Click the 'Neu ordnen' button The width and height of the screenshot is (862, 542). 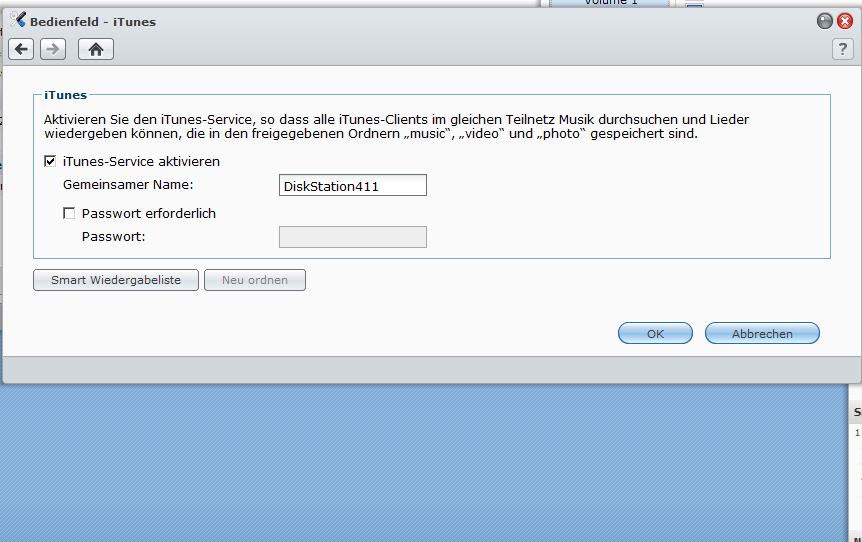click(255, 280)
